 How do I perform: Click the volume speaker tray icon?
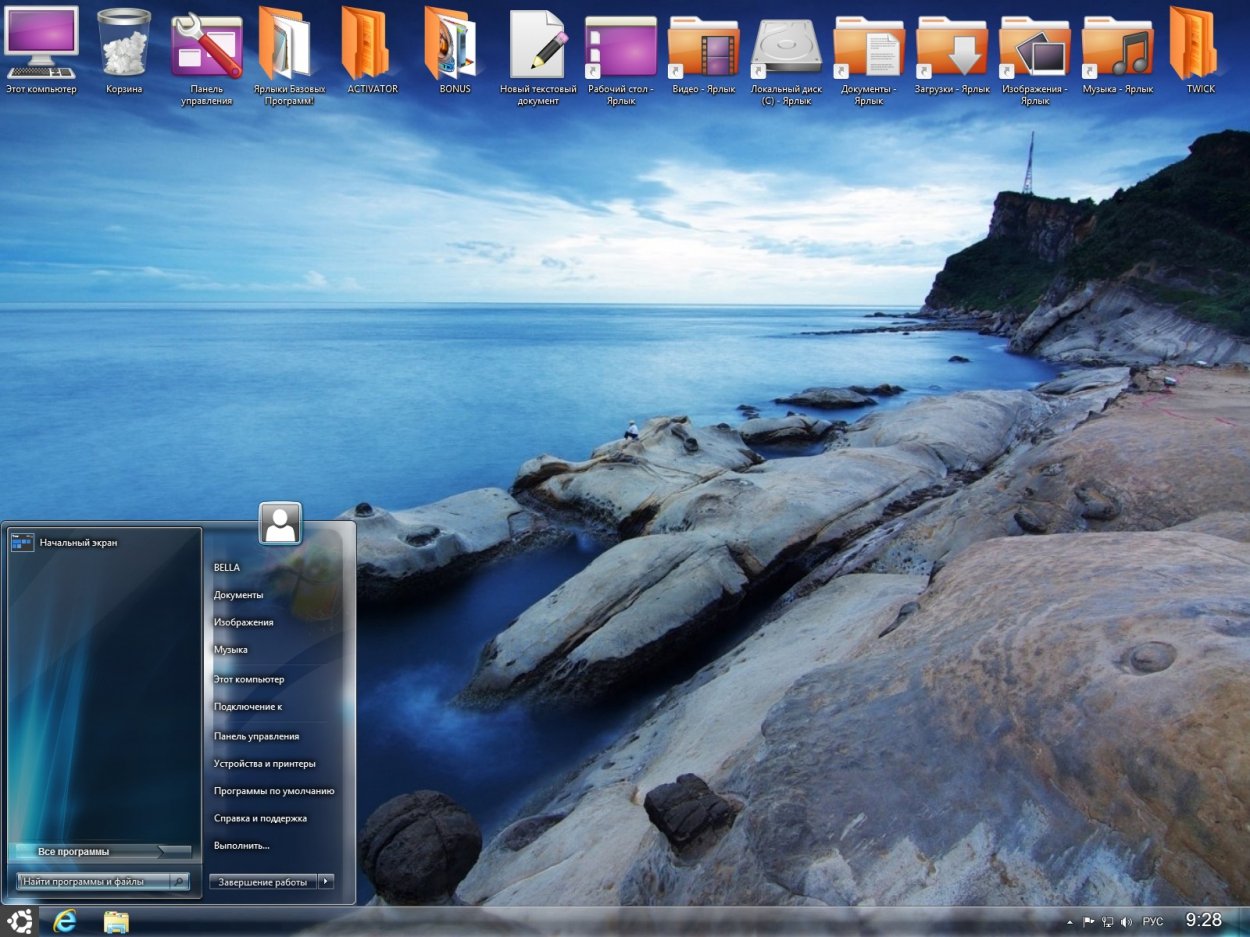pyautogui.click(x=1127, y=921)
